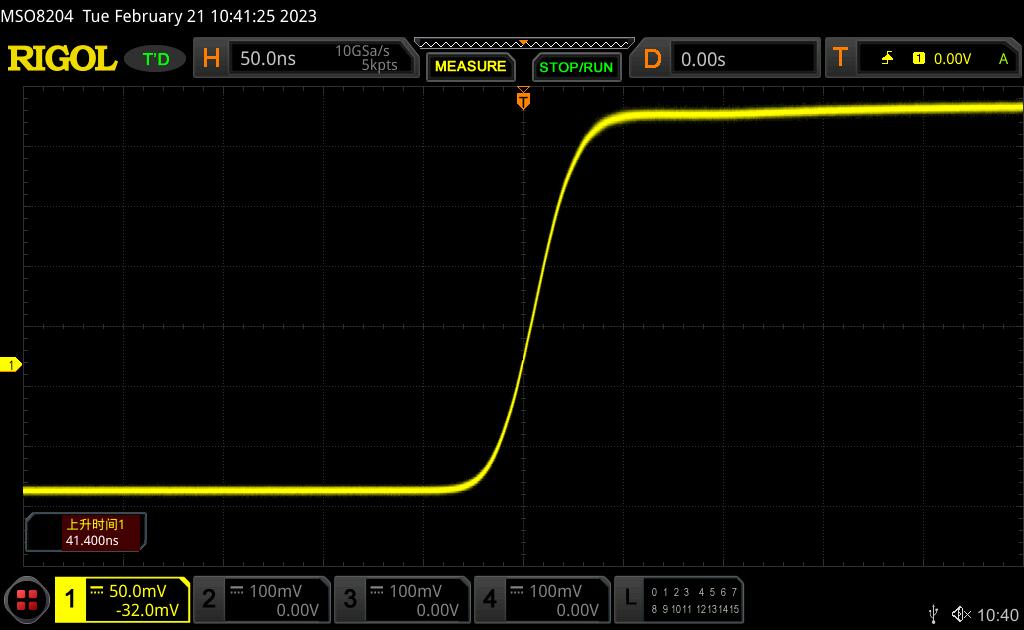
Task: Open channel 1 50.0mV scale settings
Action: coord(122,600)
